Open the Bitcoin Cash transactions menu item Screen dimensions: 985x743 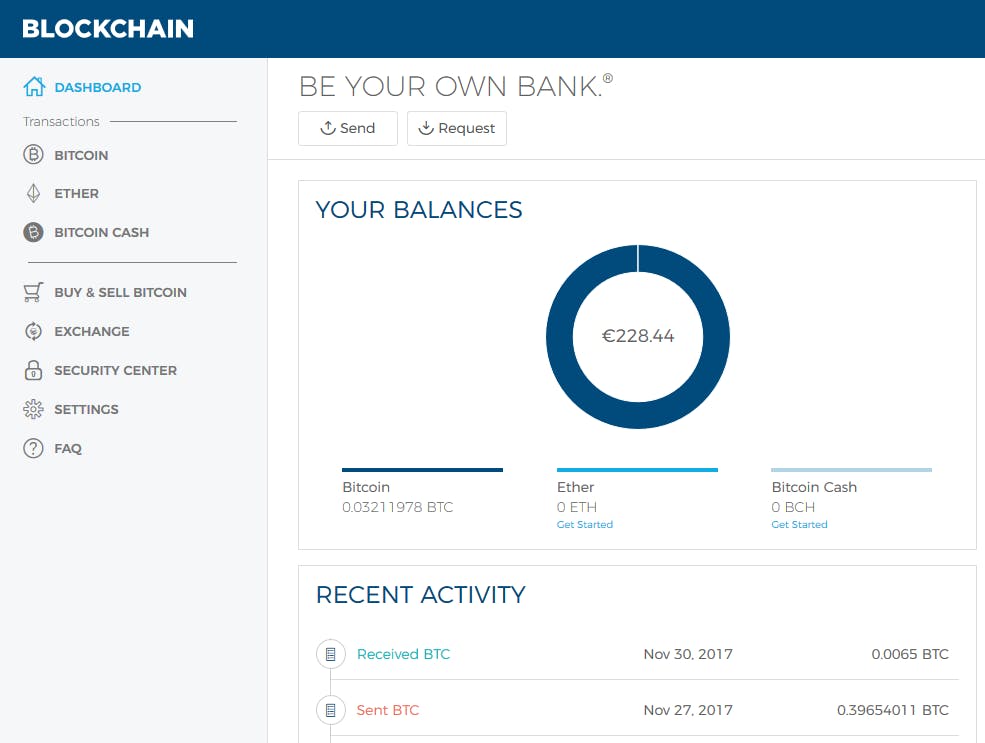click(101, 232)
